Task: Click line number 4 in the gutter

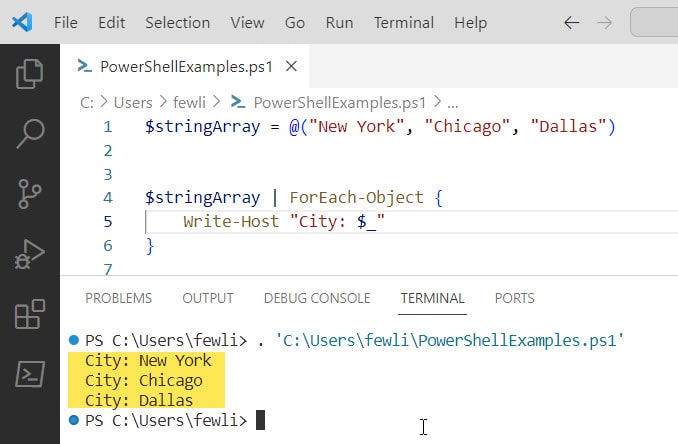Action: (x=108, y=198)
